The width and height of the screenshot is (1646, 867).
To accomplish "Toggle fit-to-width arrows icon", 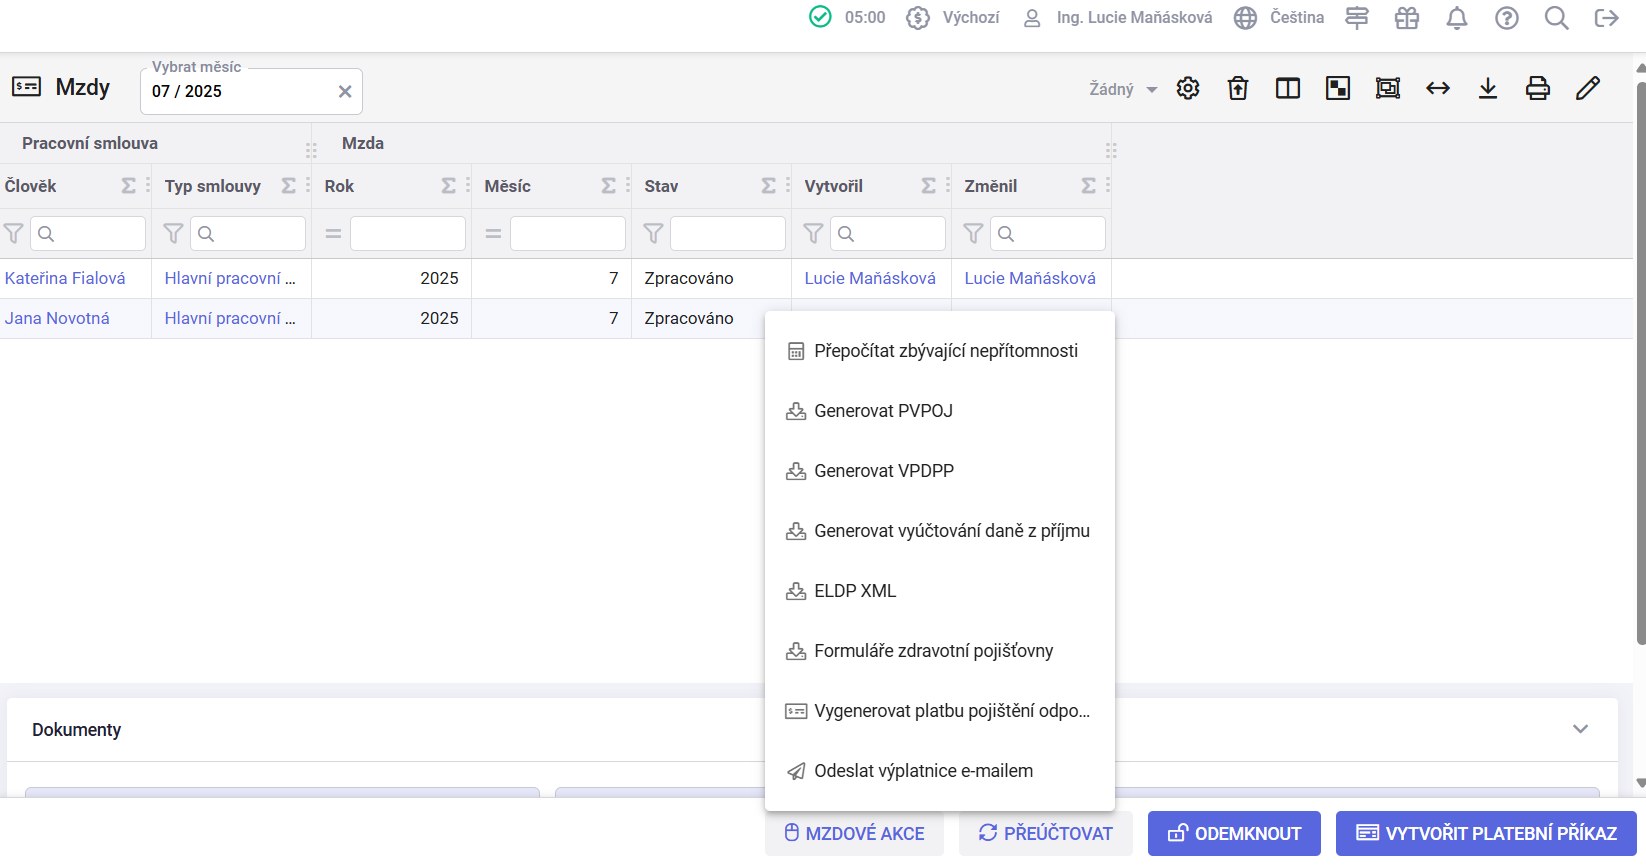I will (1438, 88).
